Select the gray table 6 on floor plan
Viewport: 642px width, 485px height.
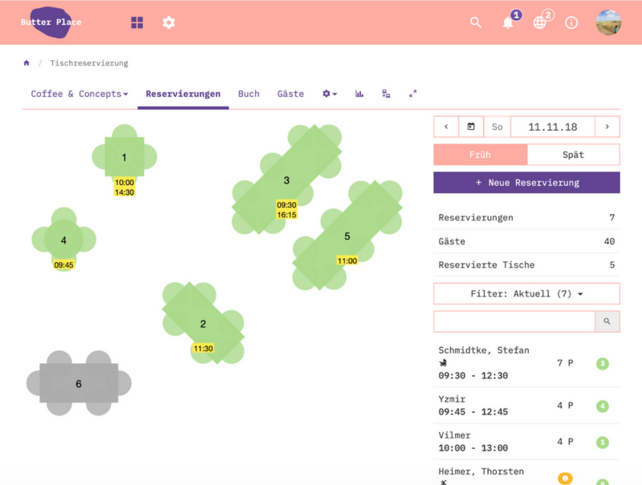78,384
